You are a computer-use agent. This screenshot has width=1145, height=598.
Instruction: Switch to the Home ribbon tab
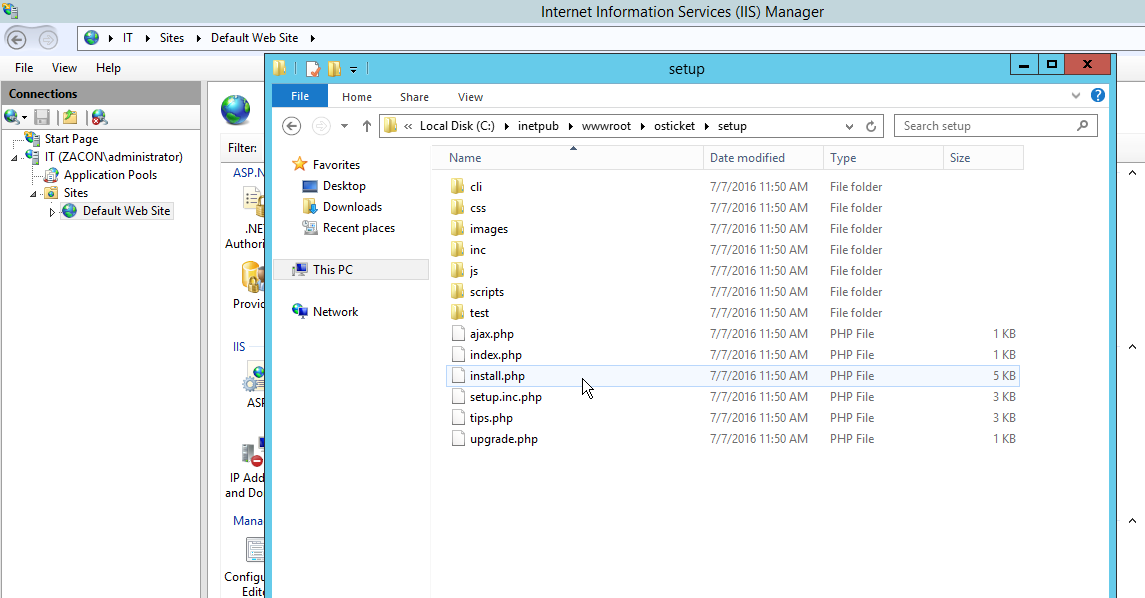pyautogui.click(x=356, y=97)
